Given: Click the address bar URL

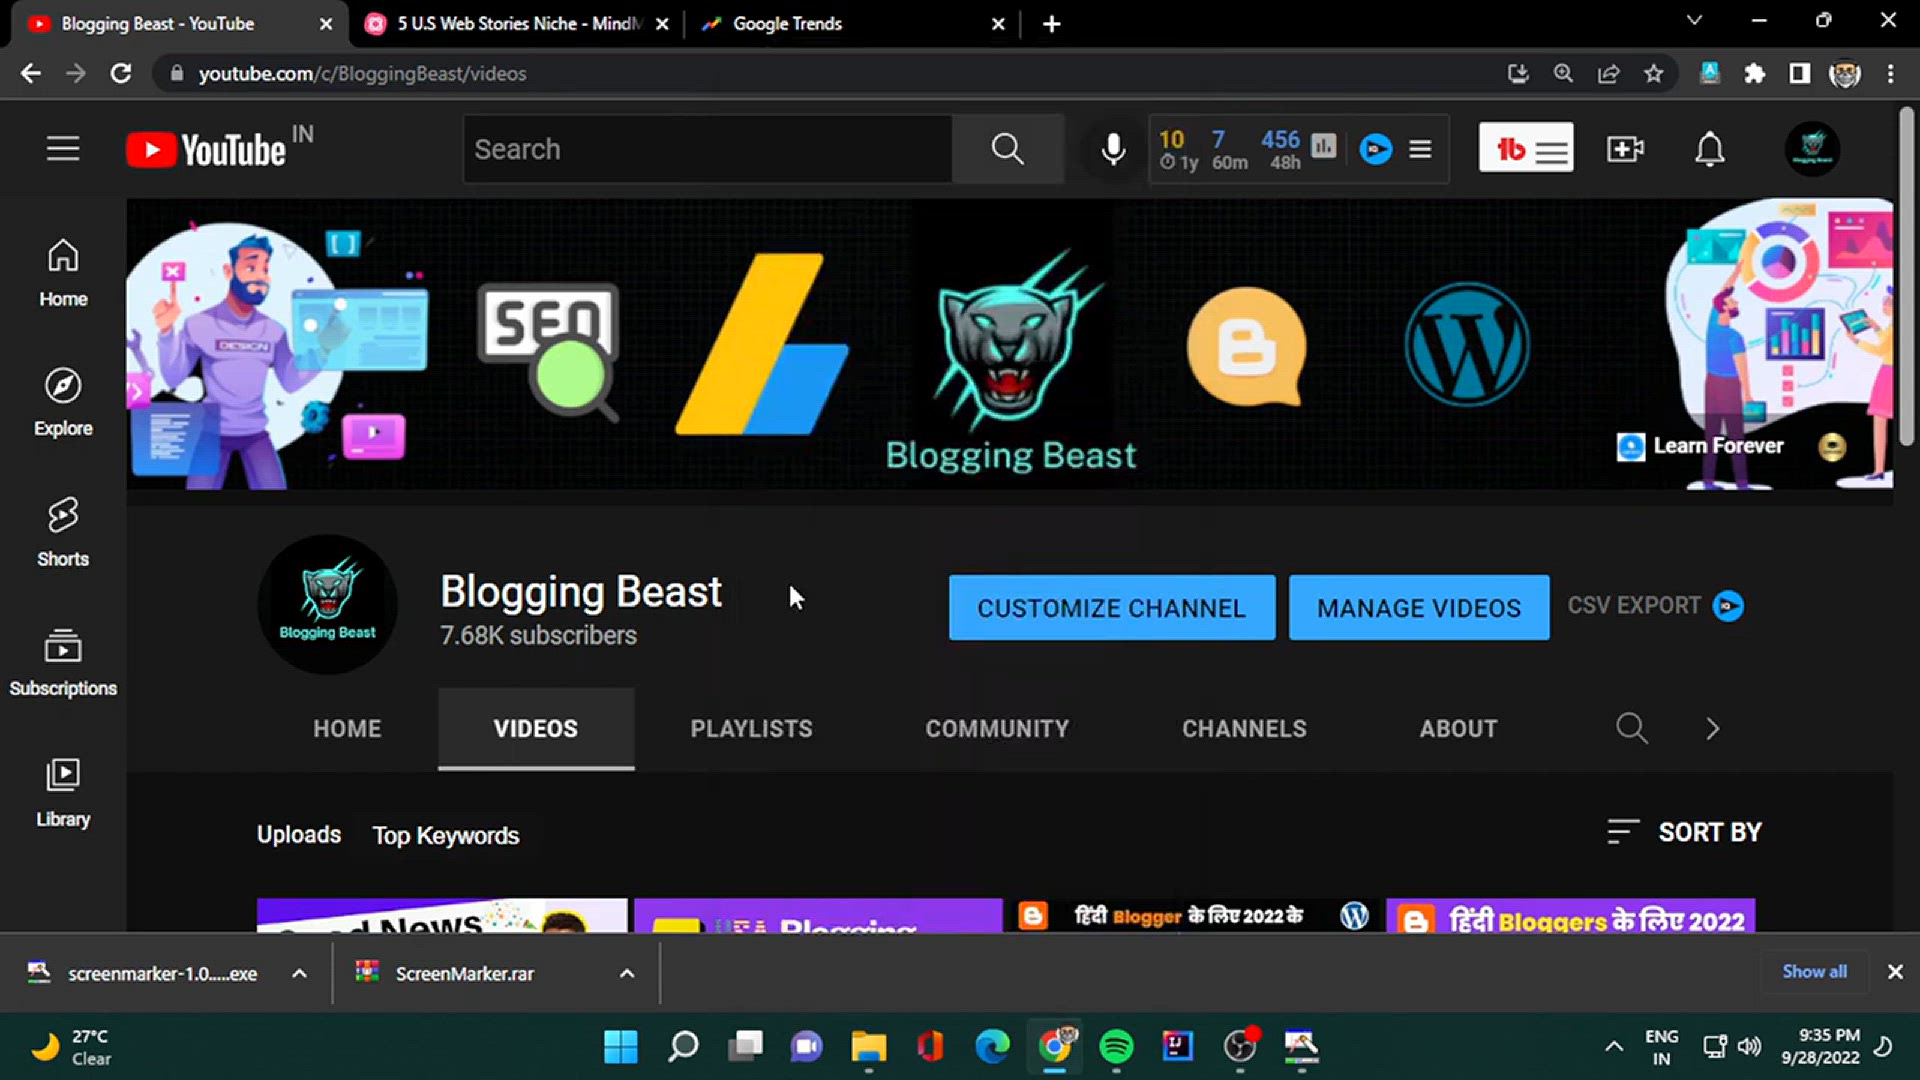Looking at the screenshot, I should click(362, 73).
